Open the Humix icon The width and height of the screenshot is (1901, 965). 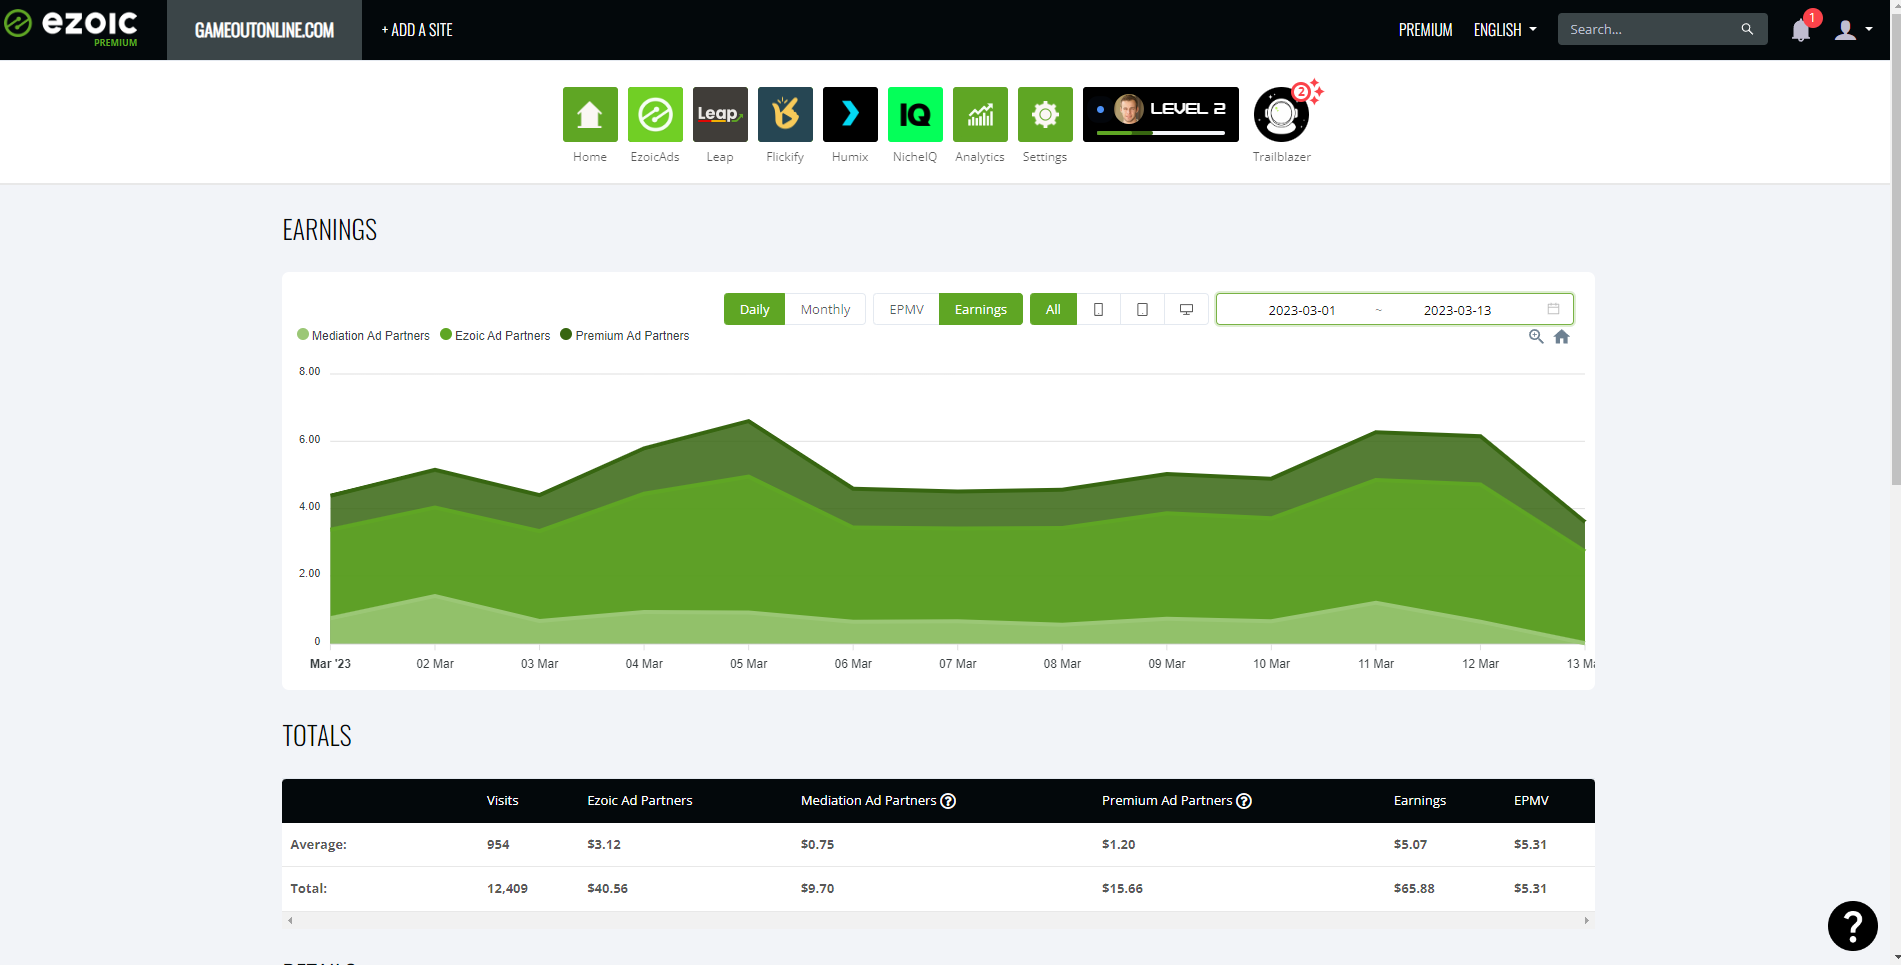(850, 114)
